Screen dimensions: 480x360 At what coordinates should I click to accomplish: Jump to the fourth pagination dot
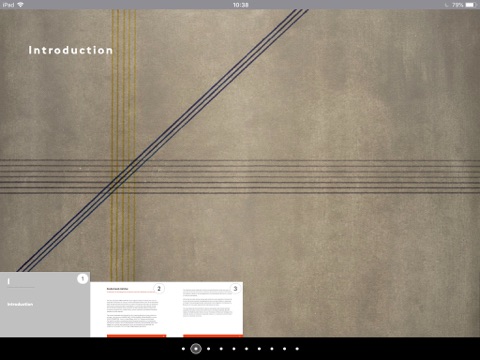[x=221, y=349]
